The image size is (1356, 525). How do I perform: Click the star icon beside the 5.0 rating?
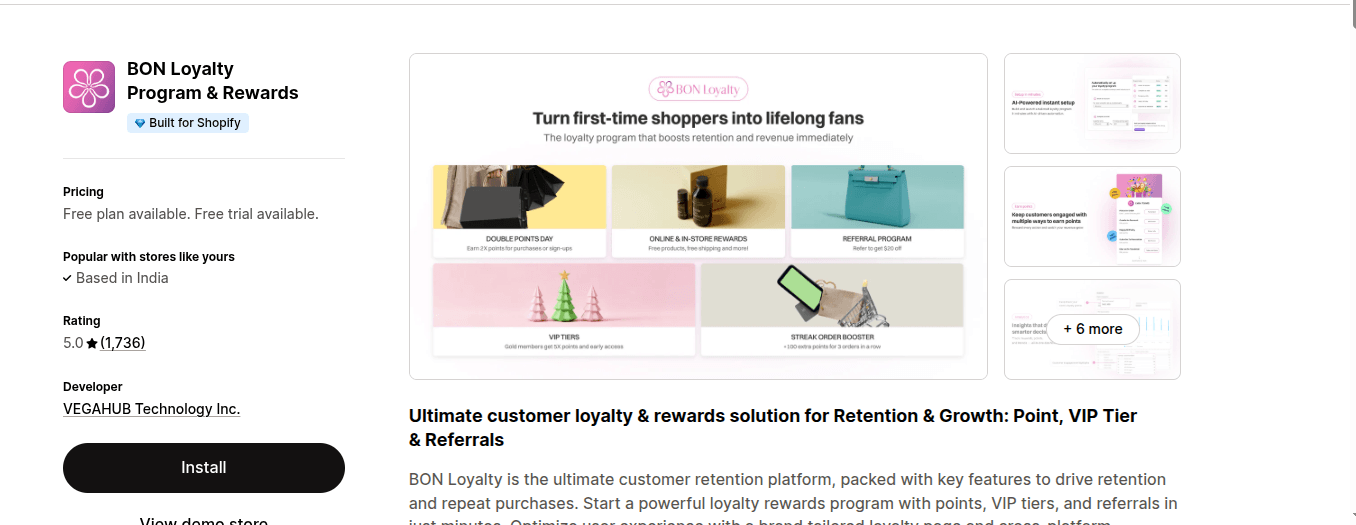[92, 343]
